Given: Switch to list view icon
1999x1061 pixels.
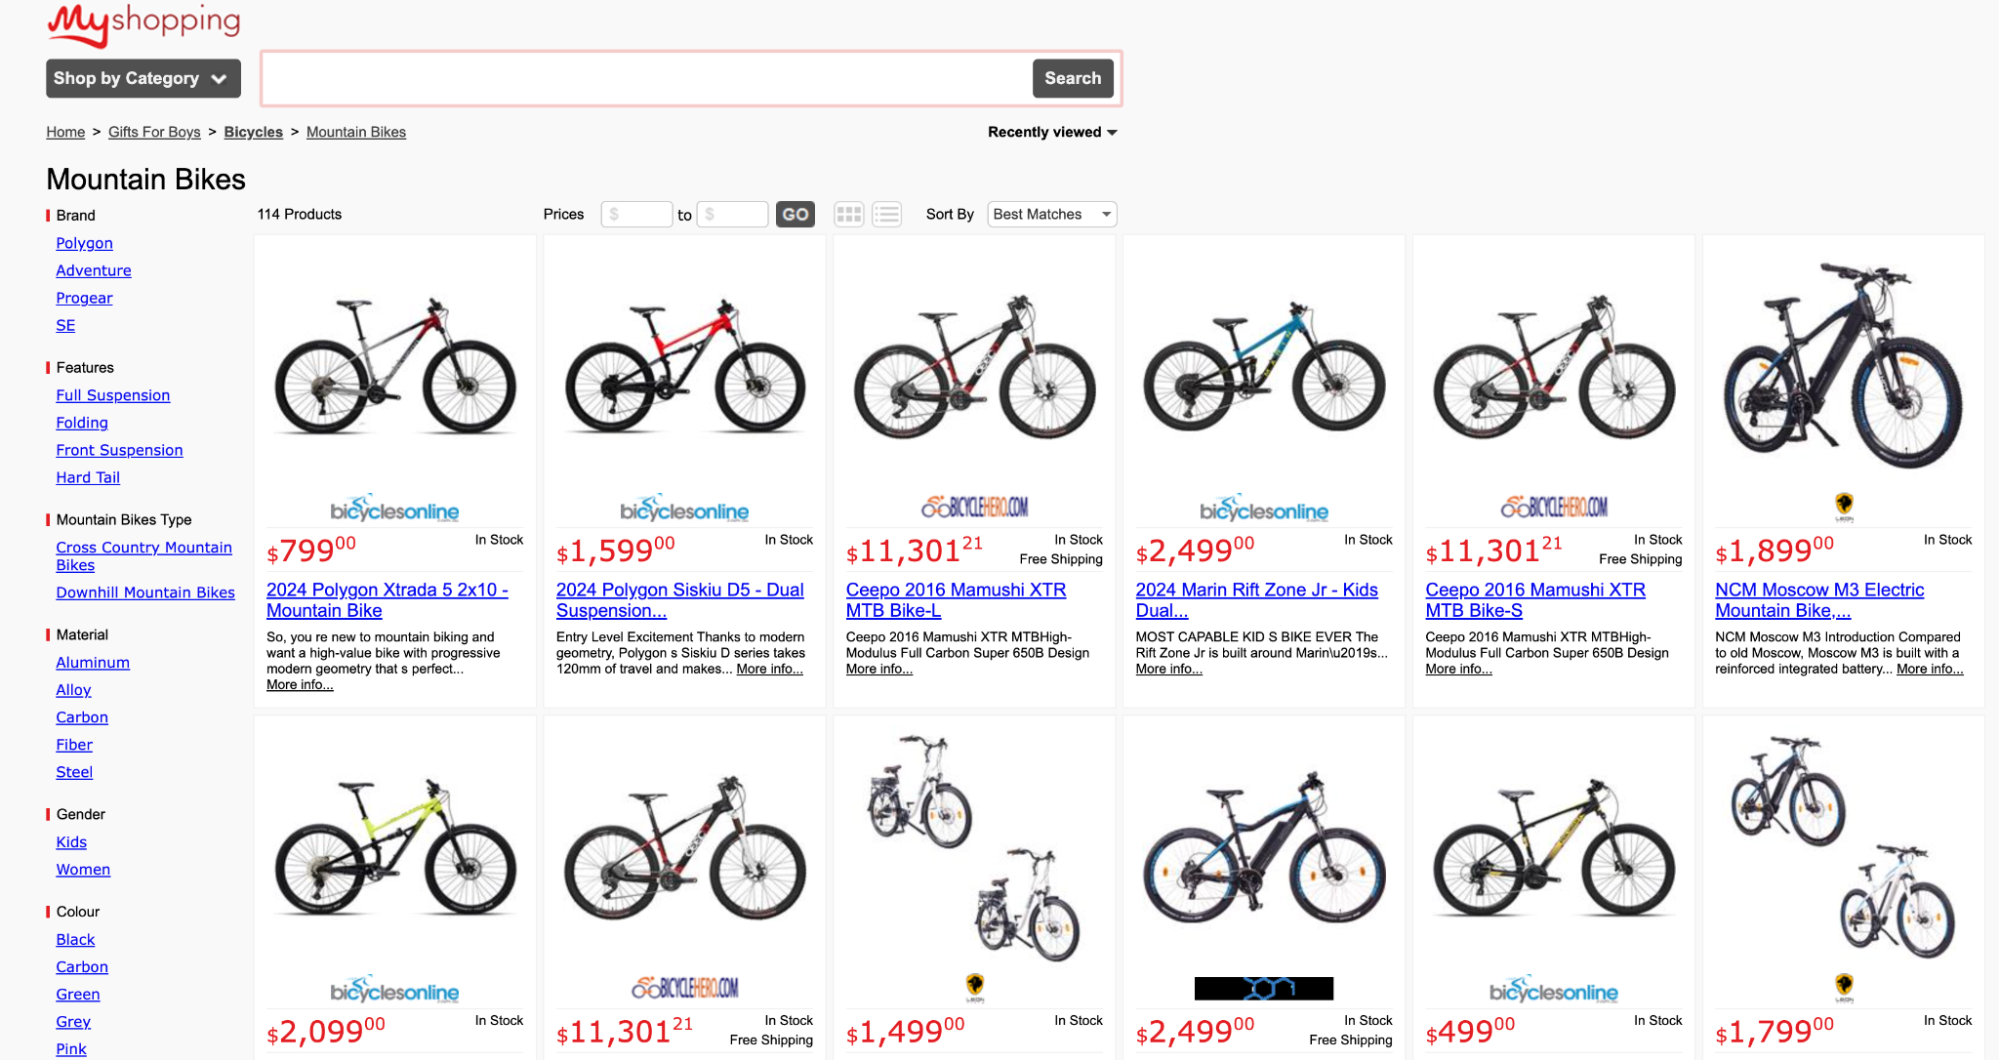Looking at the screenshot, I should click(887, 214).
